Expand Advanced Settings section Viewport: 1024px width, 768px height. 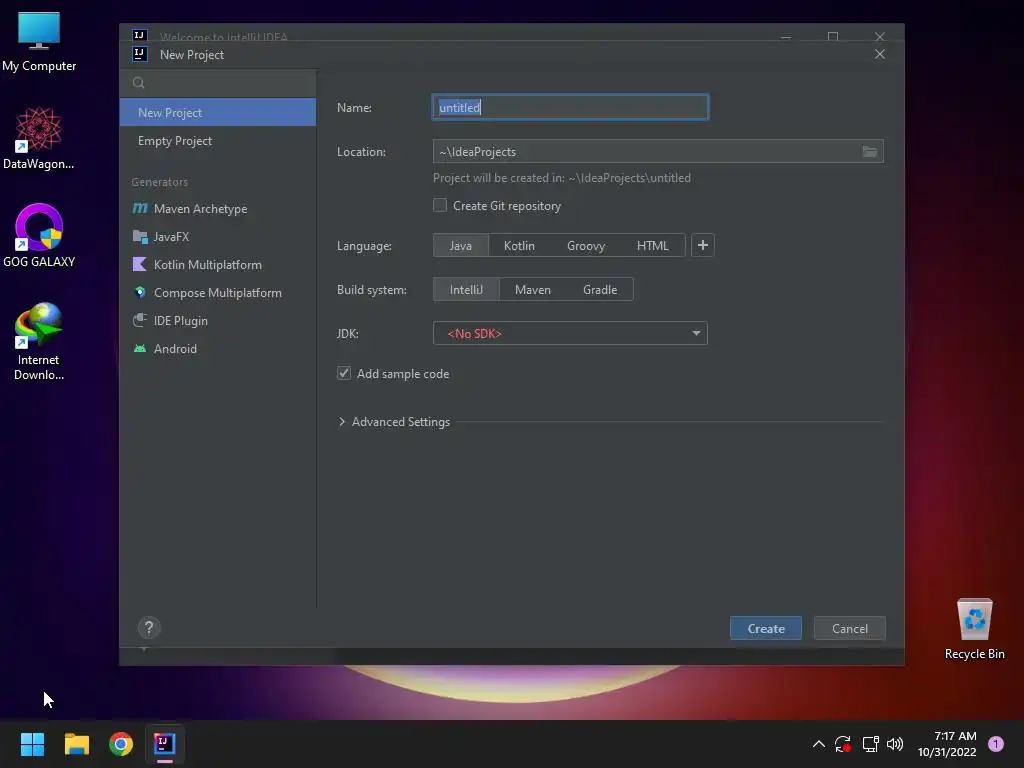pyautogui.click(x=394, y=422)
